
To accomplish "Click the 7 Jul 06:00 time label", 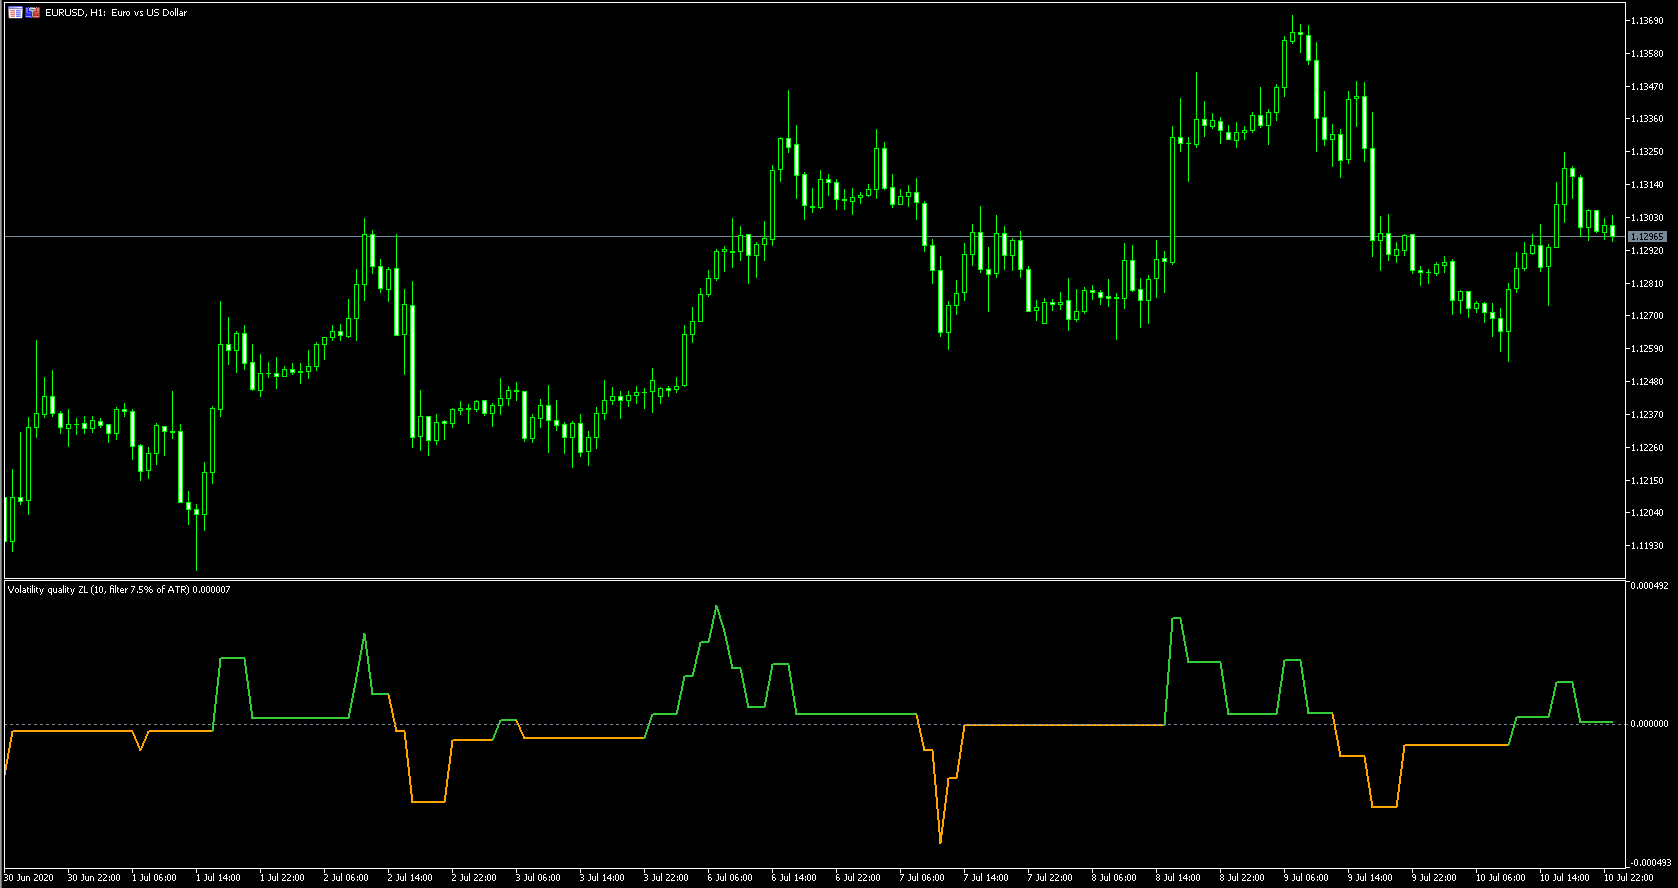I will click(922, 878).
